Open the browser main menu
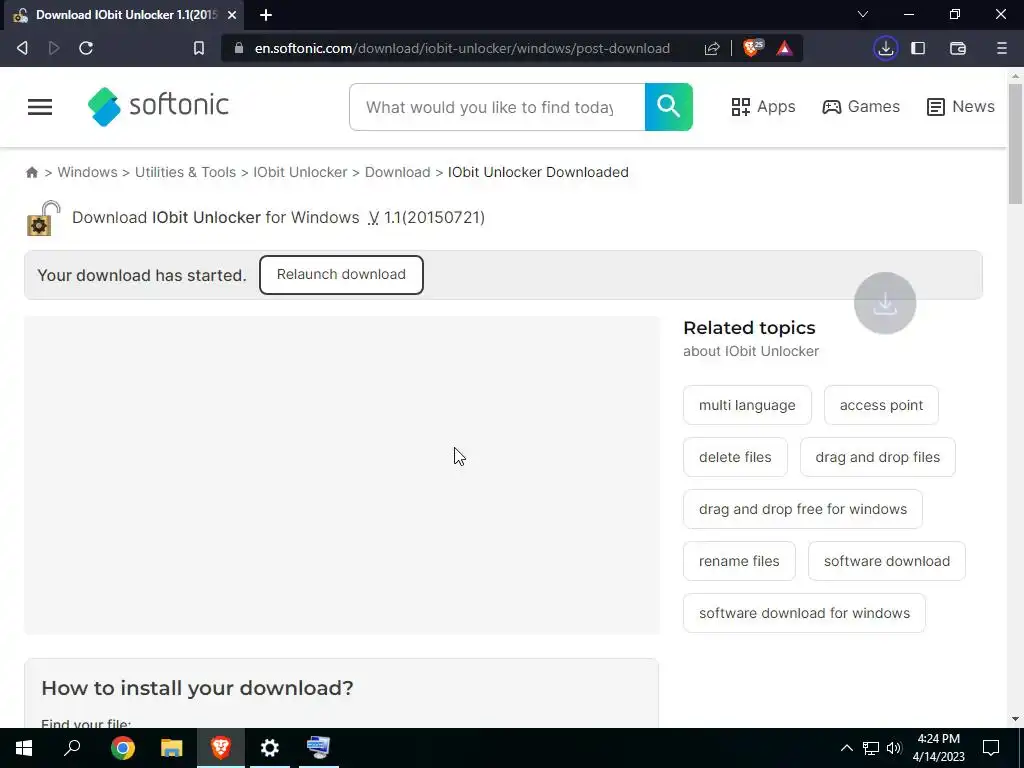1024x768 pixels. [x=1002, y=48]
